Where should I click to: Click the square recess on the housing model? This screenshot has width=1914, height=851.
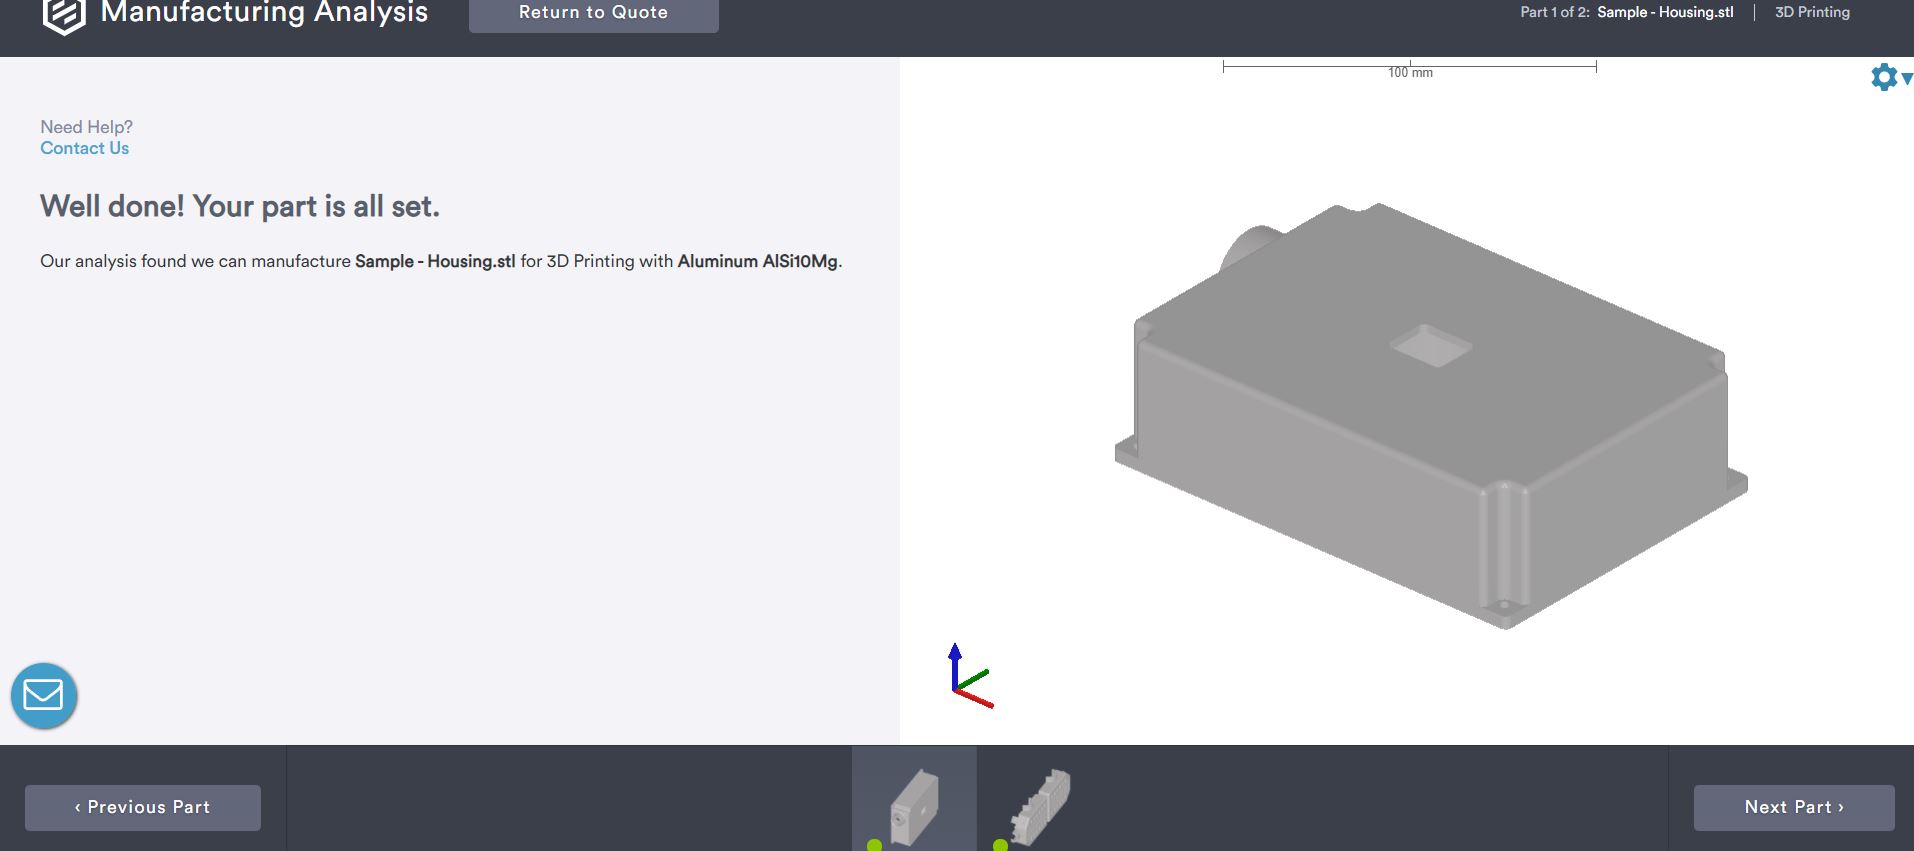[1430, 345]
